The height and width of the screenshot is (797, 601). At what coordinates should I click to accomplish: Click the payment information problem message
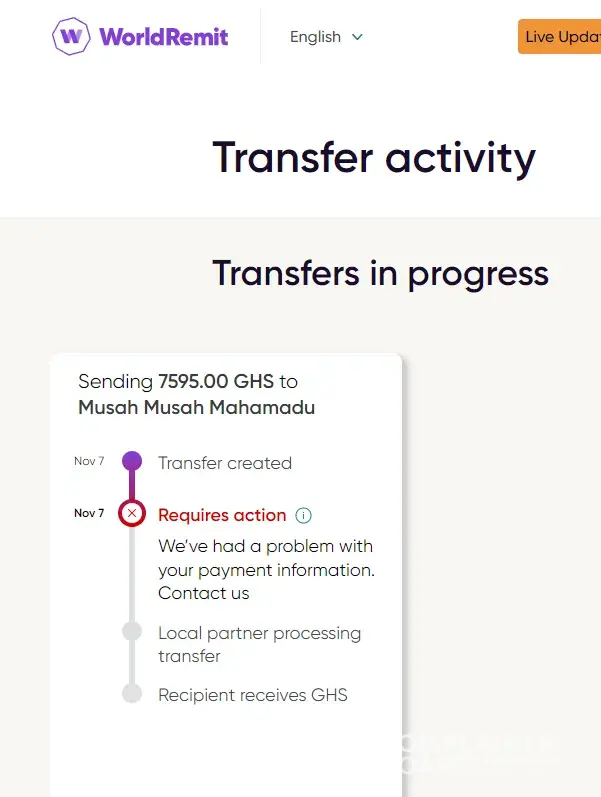pos(266,558)
